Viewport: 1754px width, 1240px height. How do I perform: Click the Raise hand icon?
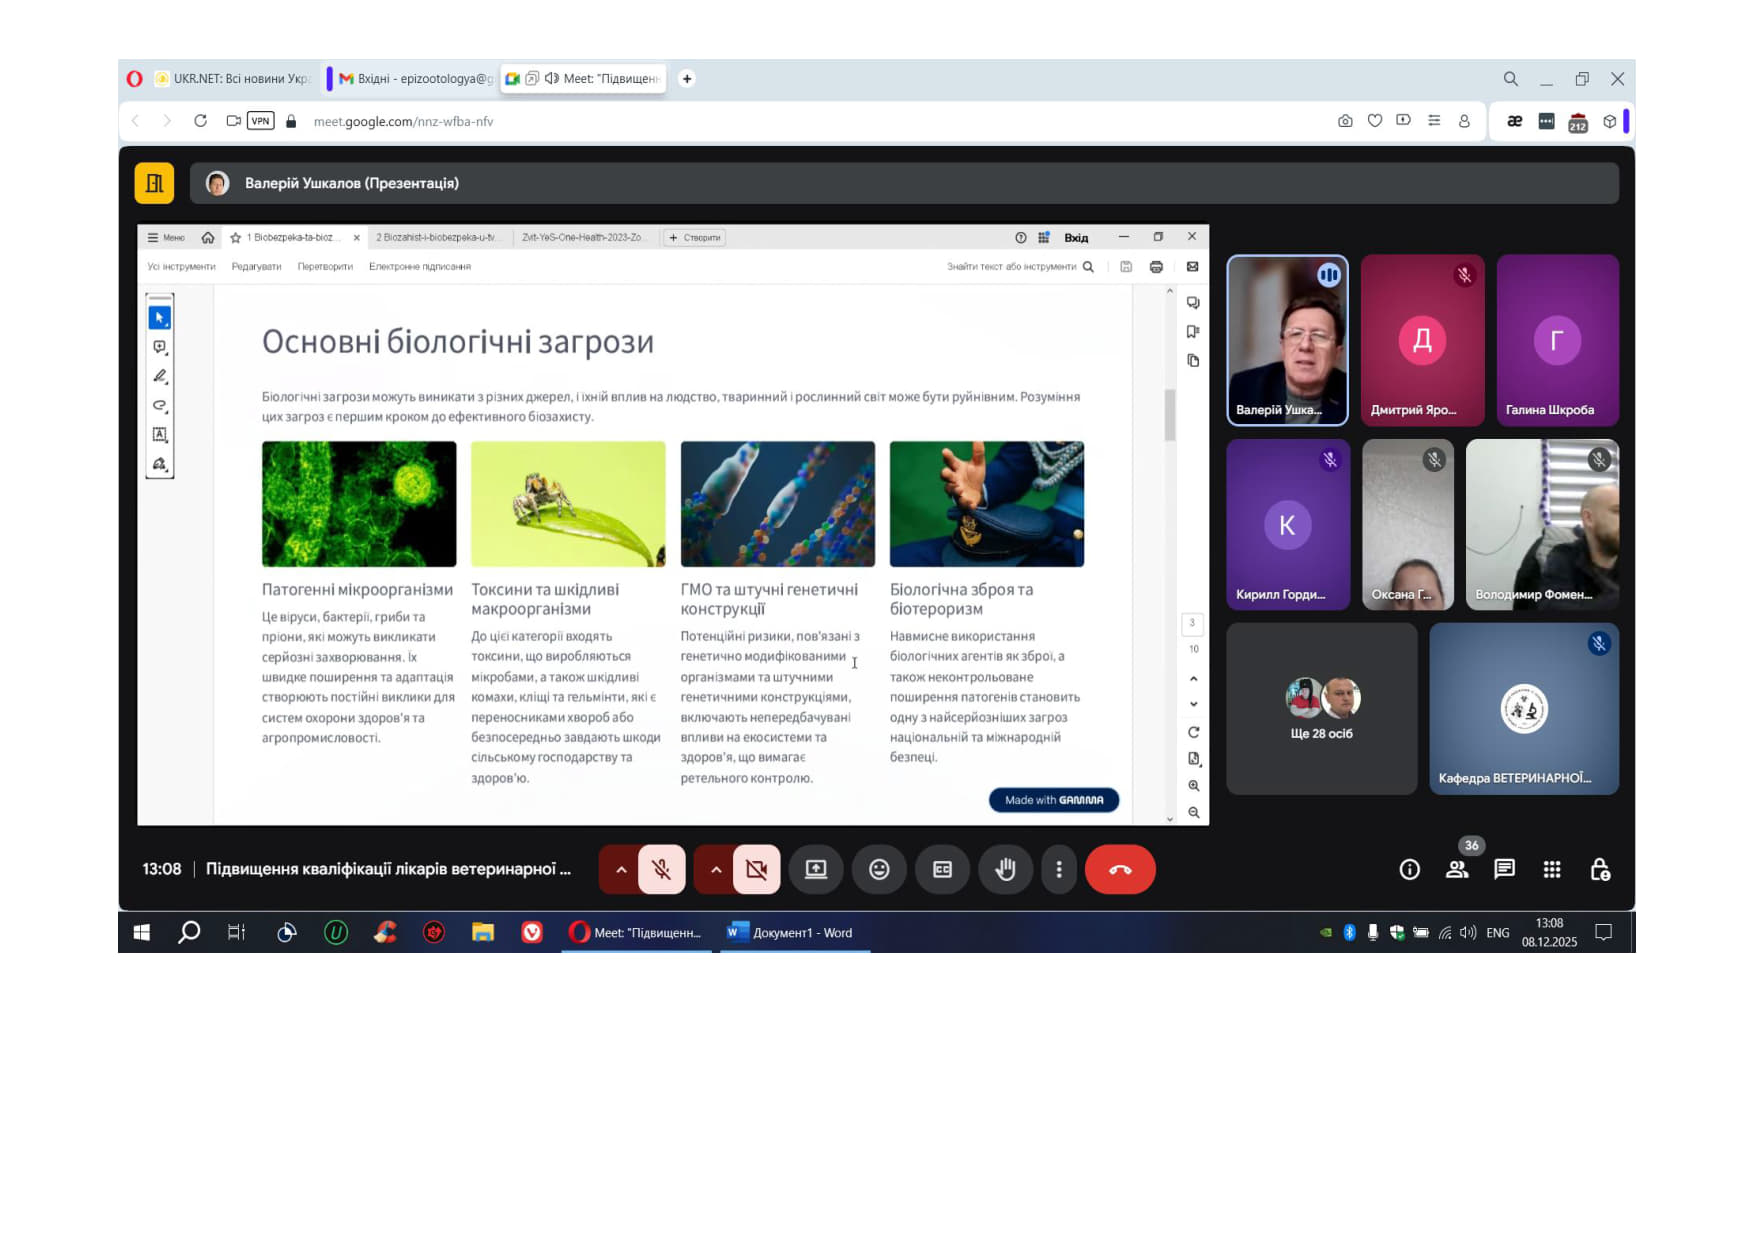[x=1005, y=870]
